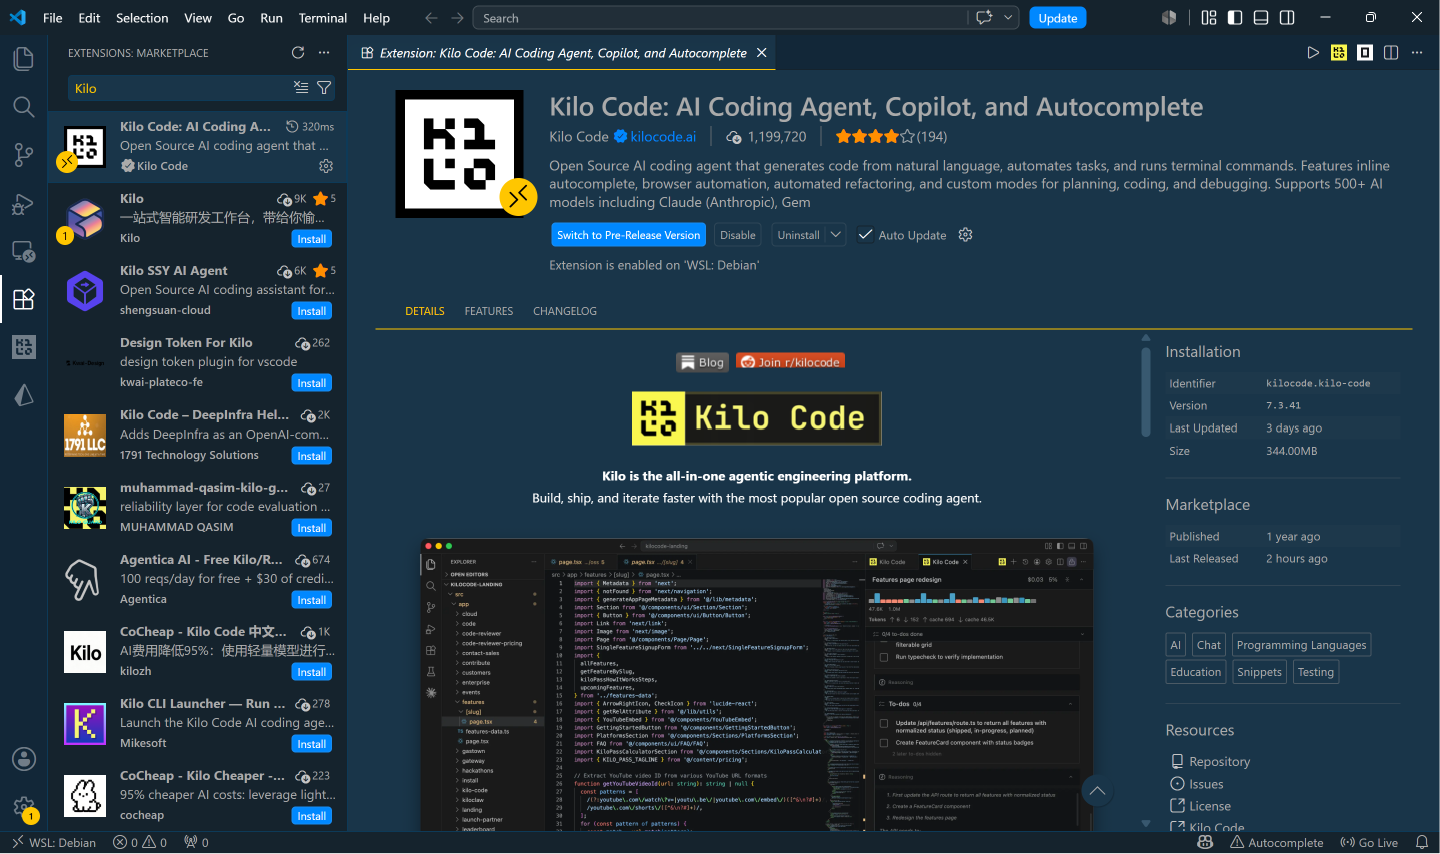
Task: Open editor More Actions ellipsis
Action: pyautogui.click(x=1417, y=53)
